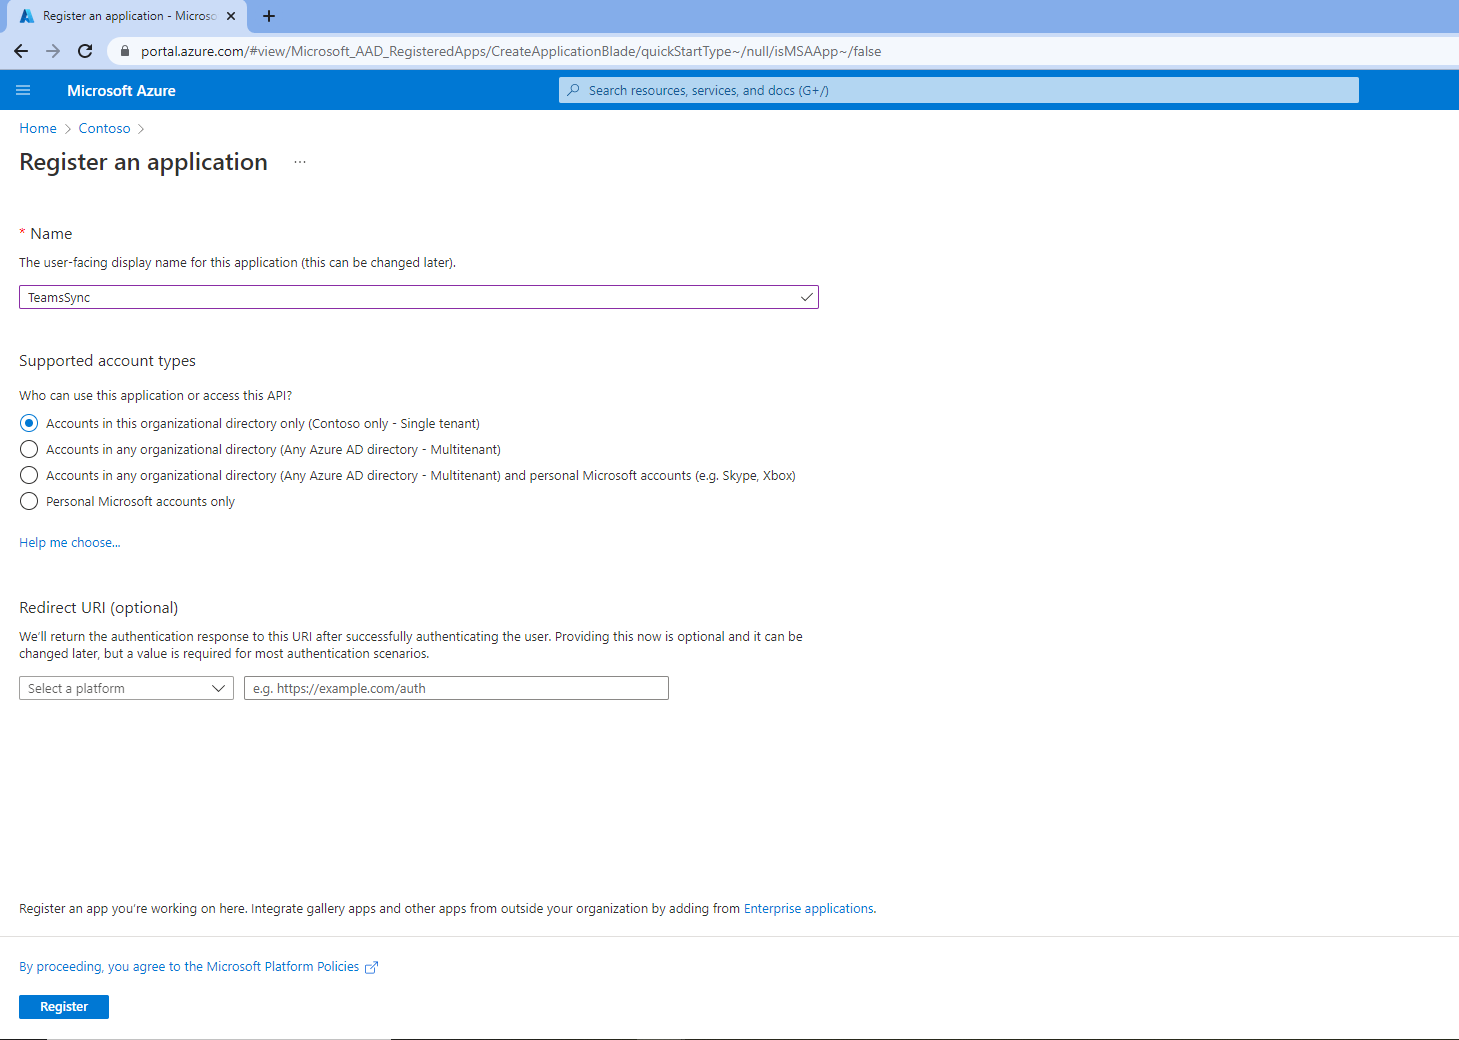Select Any Azure AD directory - Multitenant option

point(29,449)
